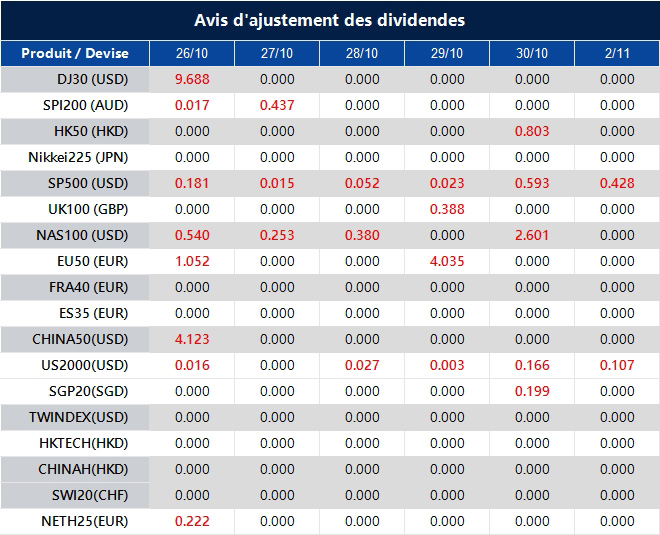Click the Nikkei225 (JPN) row label

pyautogui.click(x=78, y=157)
